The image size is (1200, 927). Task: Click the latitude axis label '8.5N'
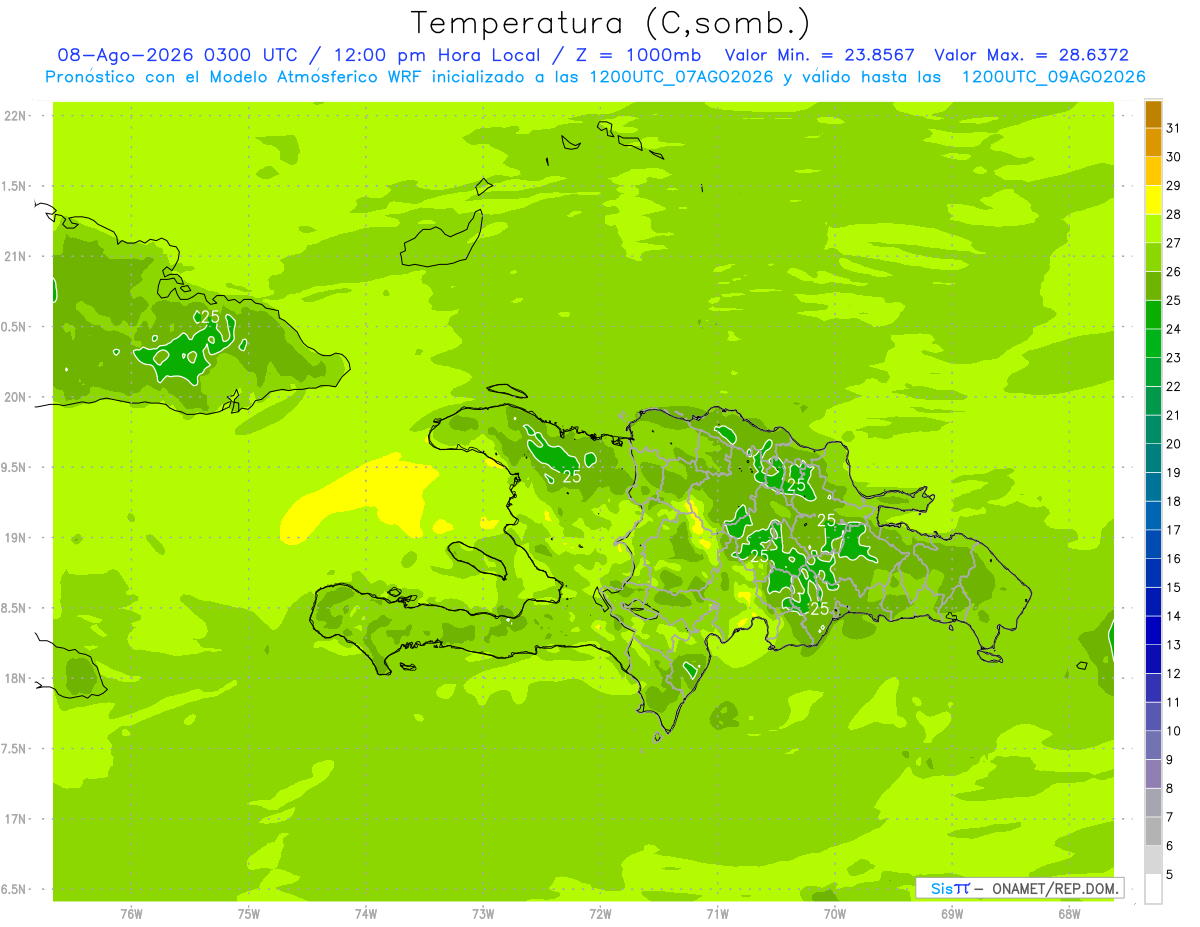coord(15,608)
